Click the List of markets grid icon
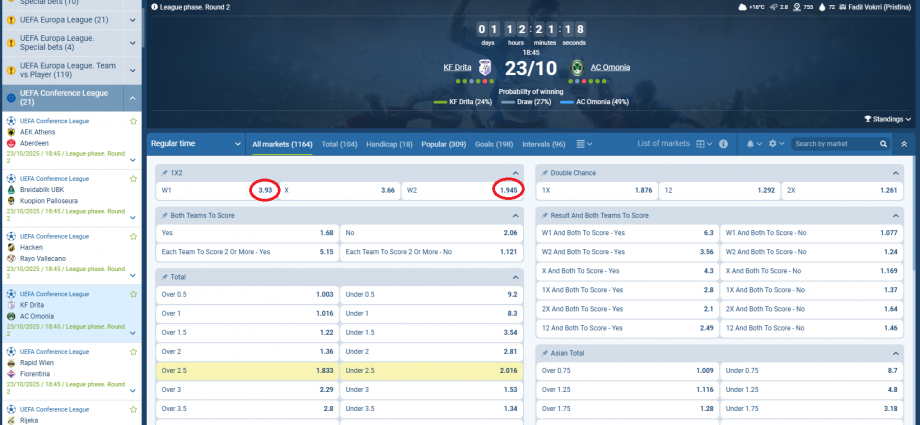The width and height of the screenshot is (920, 425). pyautogui.click(x=703, y=144)
